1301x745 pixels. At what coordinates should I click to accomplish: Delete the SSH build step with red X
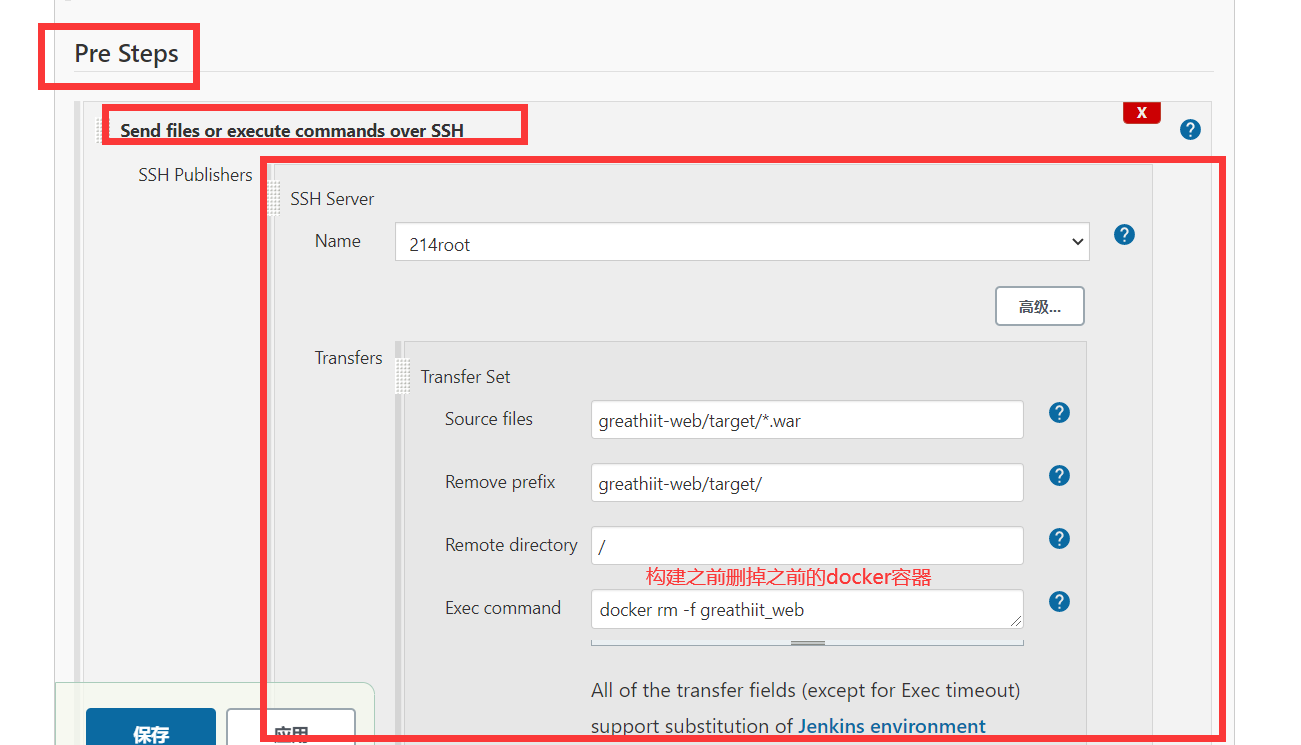(x=1142, y=112)
